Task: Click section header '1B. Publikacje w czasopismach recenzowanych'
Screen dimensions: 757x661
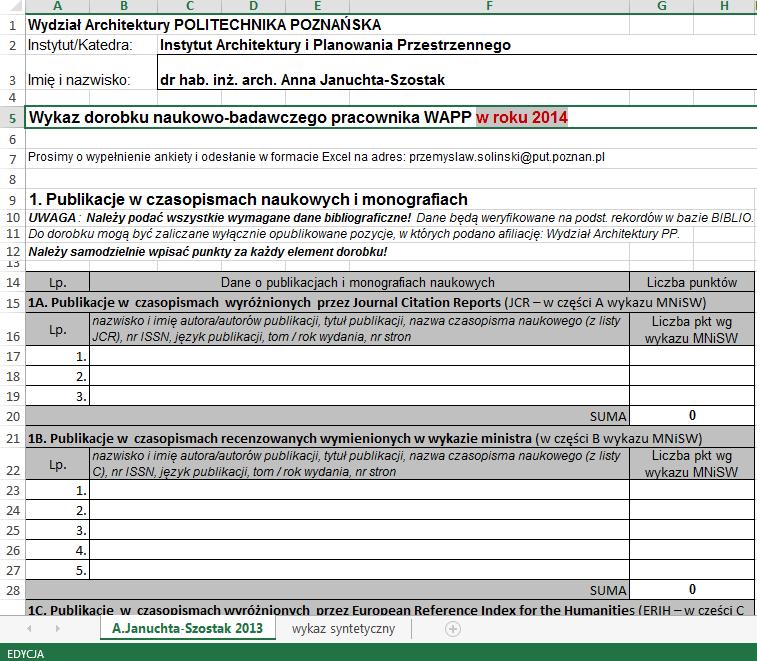Action: (x=390, y=438)
